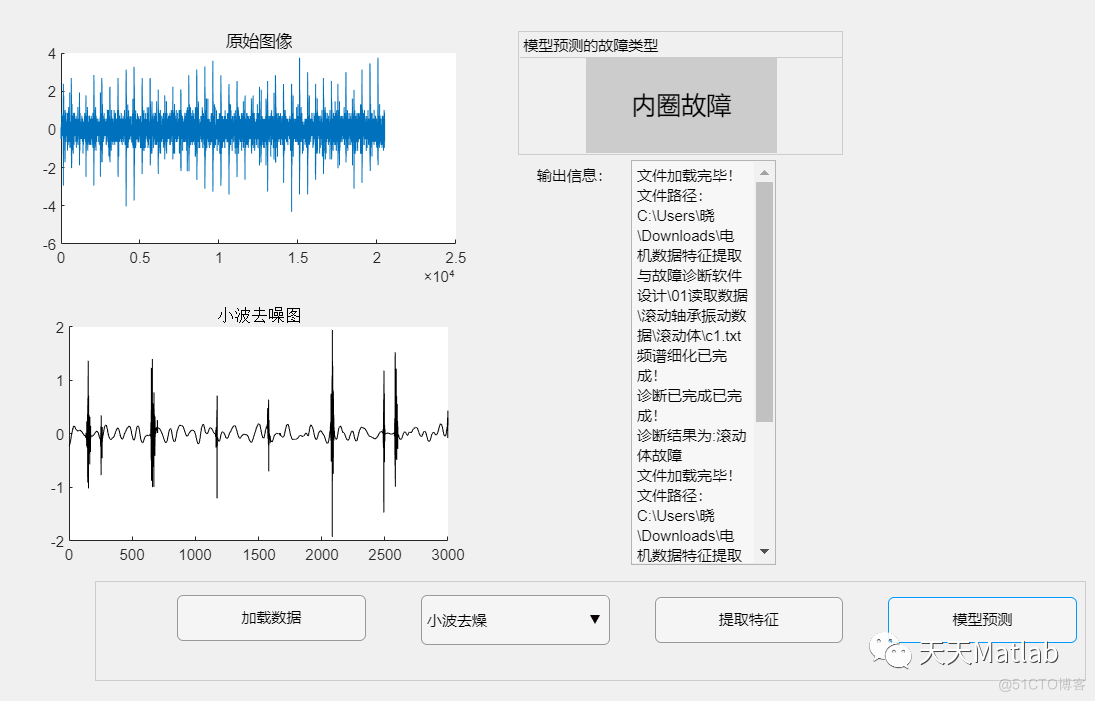Click the 原始图像 signal plot

(x=258, y=148)
